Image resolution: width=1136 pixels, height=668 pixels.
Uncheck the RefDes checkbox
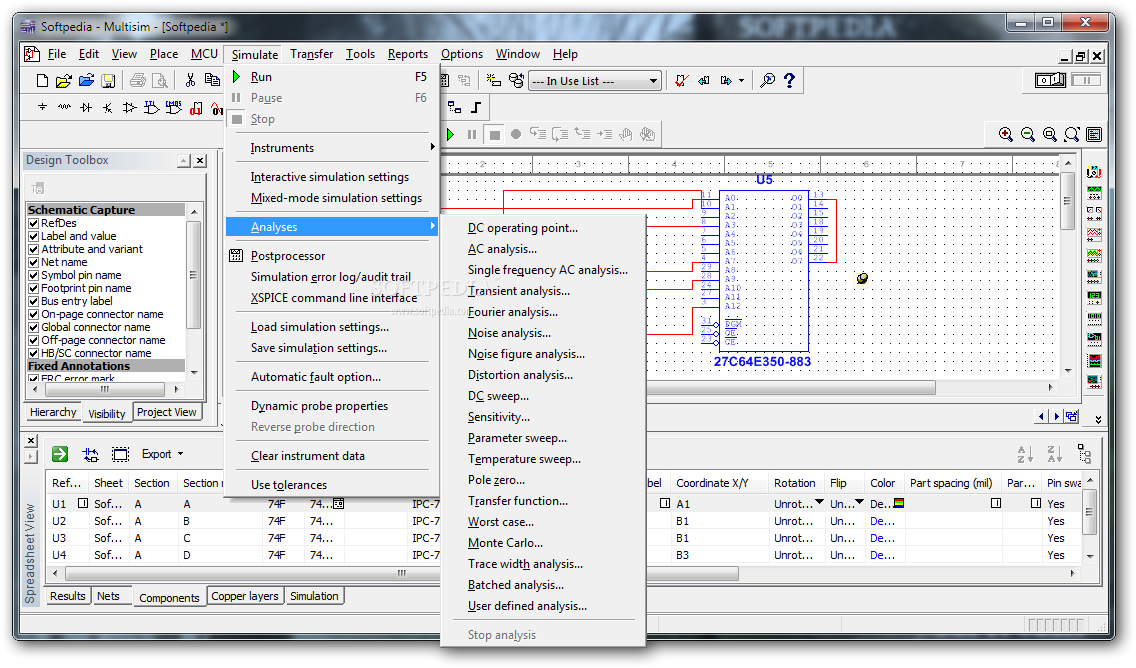point(33,223)
